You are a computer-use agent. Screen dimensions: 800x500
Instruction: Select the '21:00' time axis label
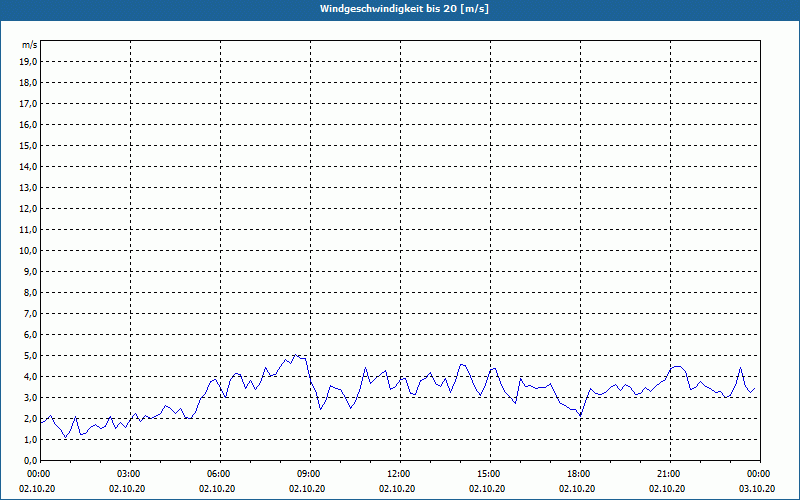click(x=668, y=474)
